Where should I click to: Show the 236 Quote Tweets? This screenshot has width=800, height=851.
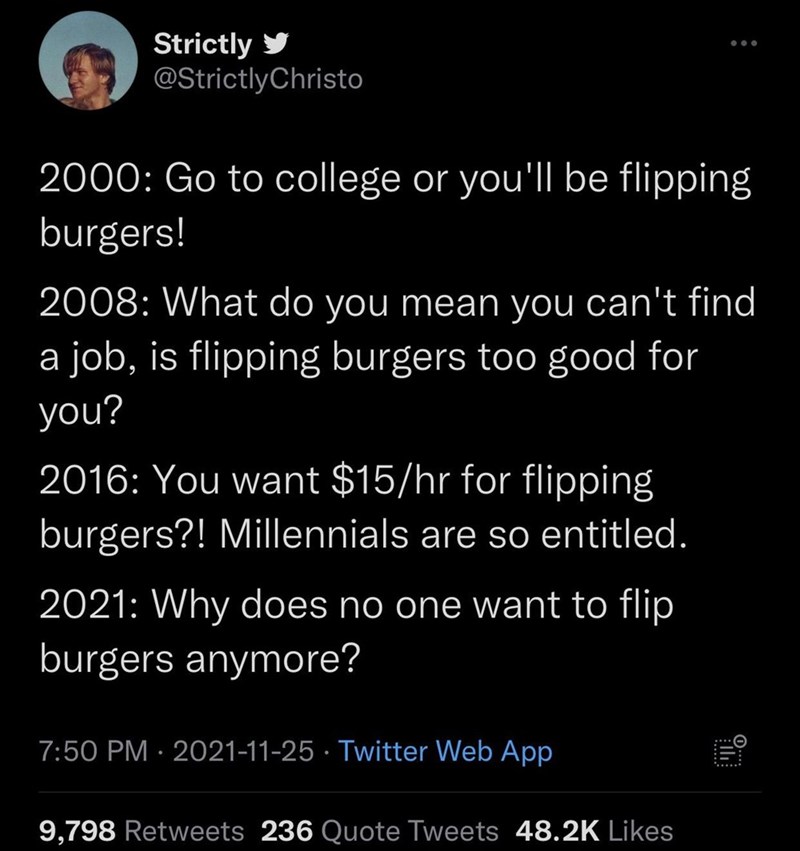click(379, 830)
